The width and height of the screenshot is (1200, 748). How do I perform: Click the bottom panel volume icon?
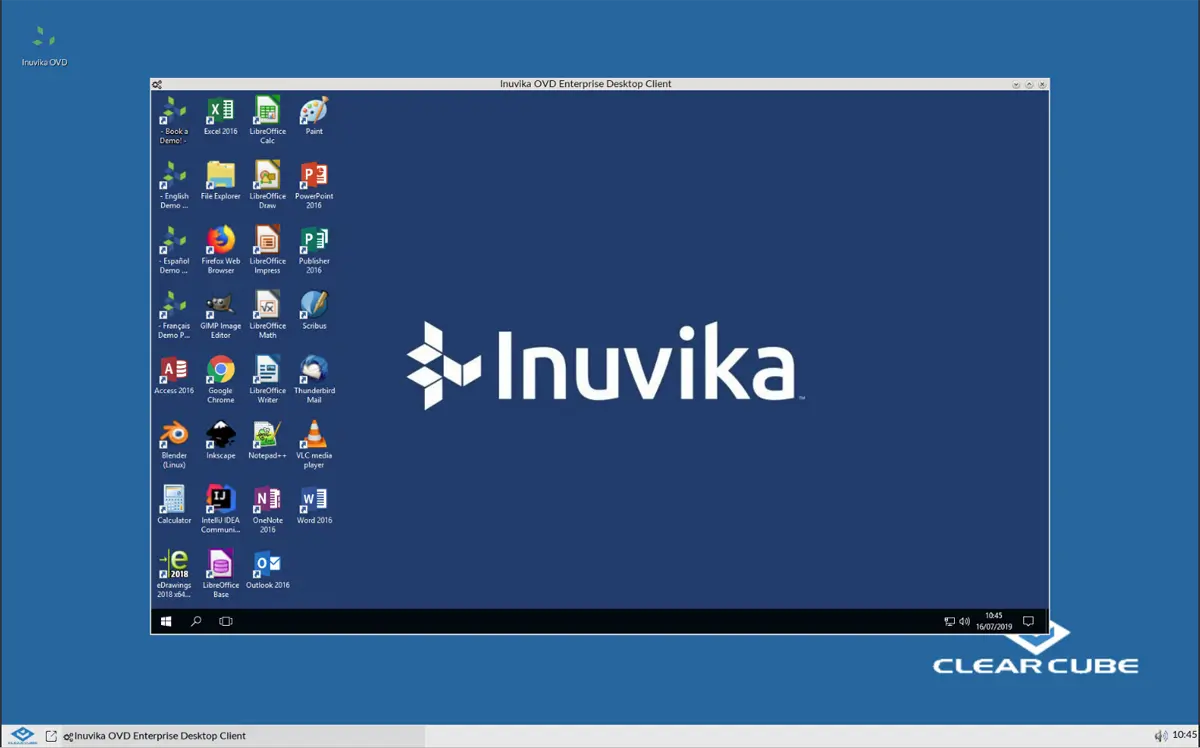(x=1160, y=736)
